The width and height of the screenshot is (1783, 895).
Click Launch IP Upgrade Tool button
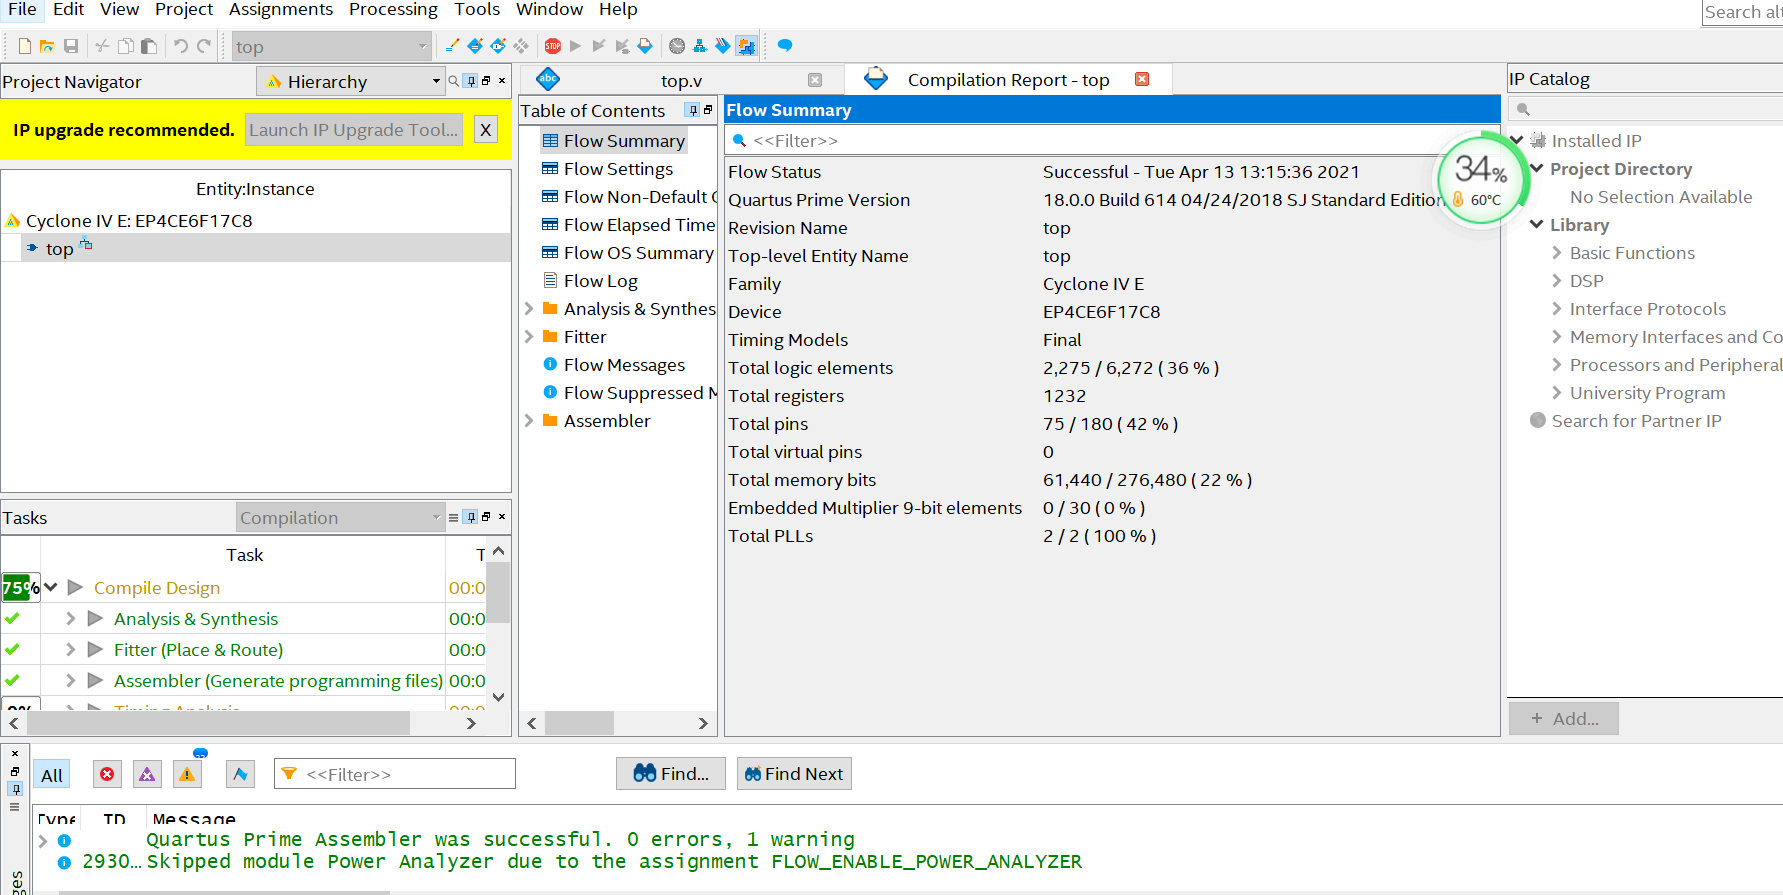pyautogui.click(x=354, y=130)
